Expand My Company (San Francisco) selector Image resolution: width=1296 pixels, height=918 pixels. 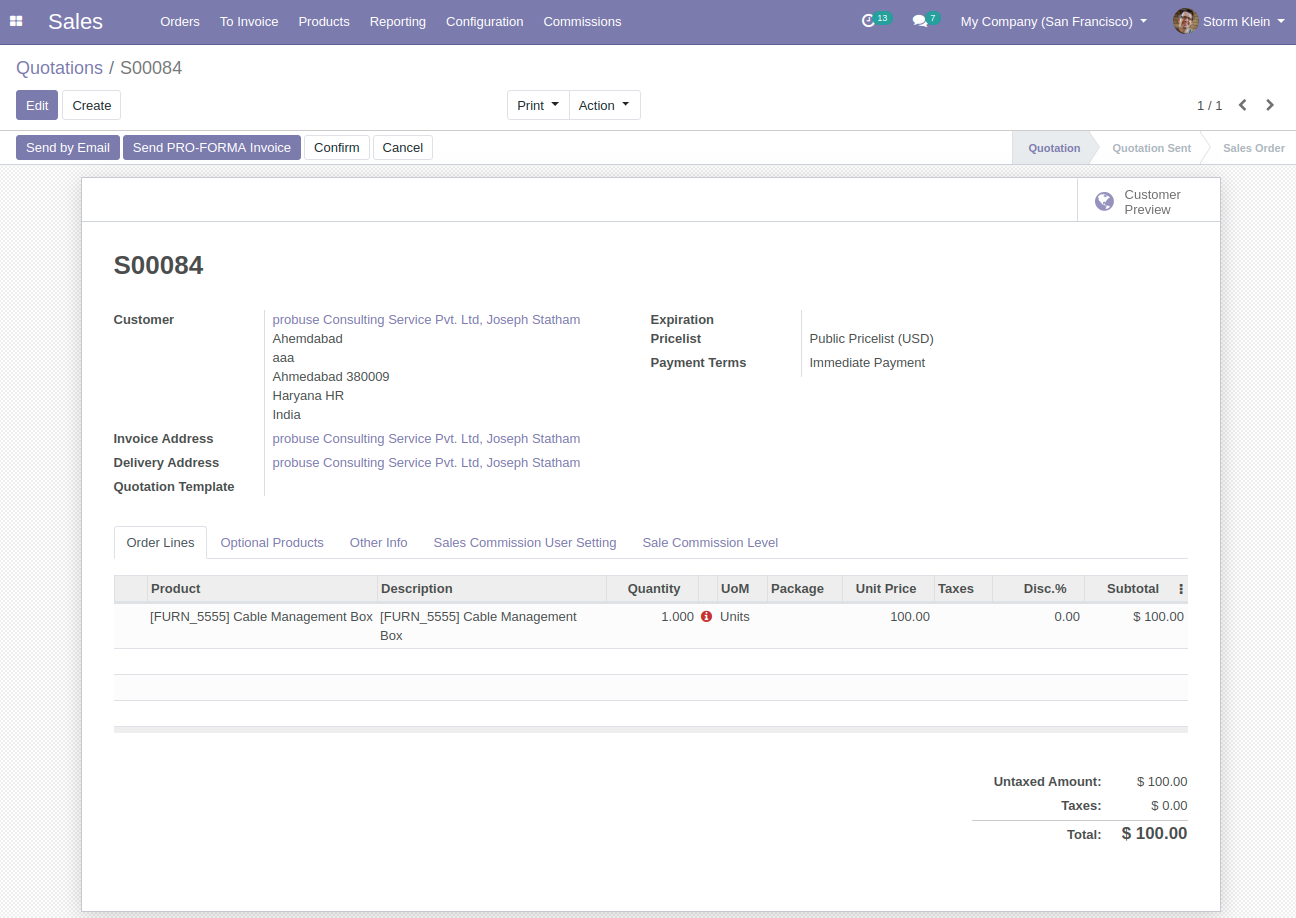click(x=1054, y=21)
